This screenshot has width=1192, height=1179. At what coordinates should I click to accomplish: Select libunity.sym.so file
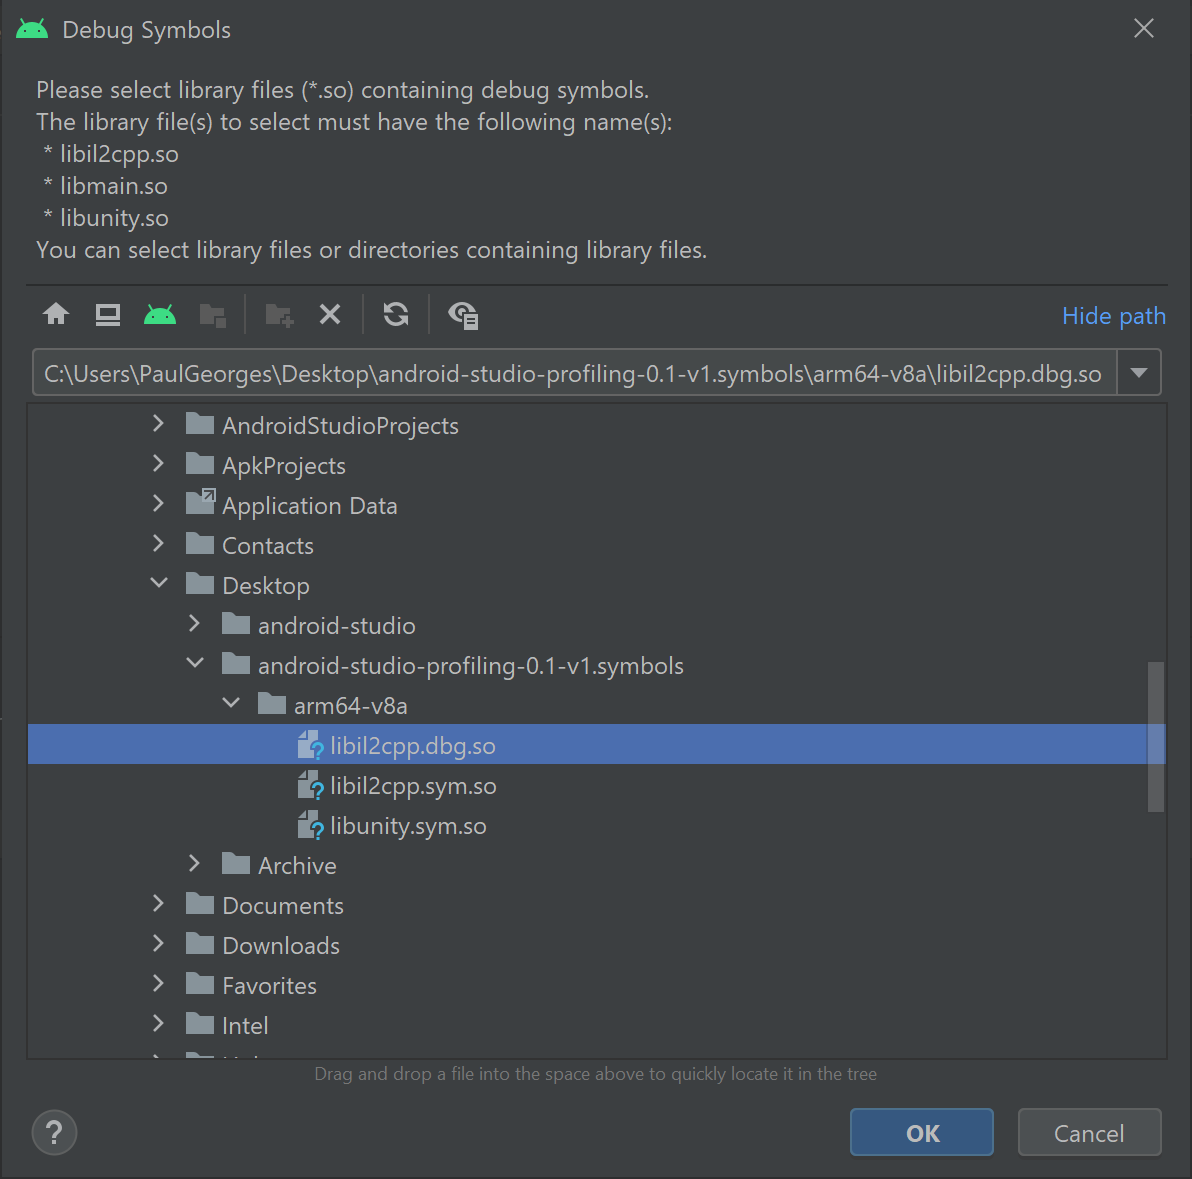407,826
